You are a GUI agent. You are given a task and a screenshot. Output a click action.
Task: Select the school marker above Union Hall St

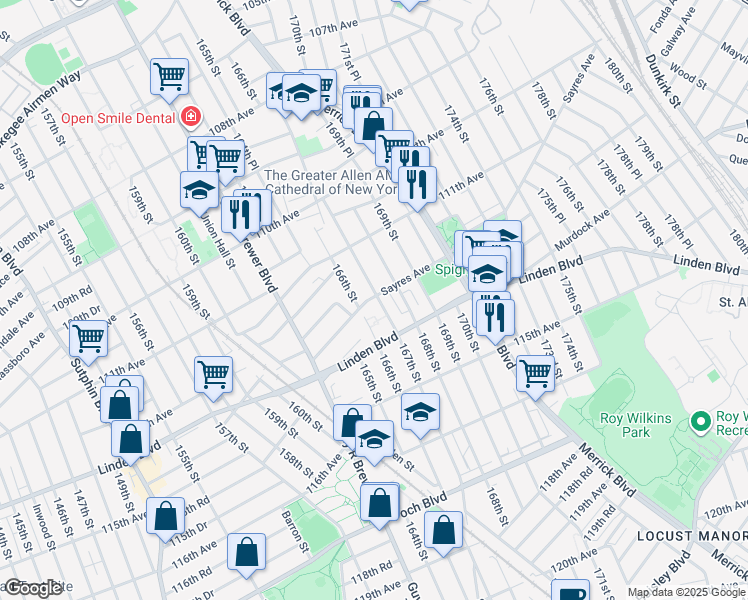[199, 190]
